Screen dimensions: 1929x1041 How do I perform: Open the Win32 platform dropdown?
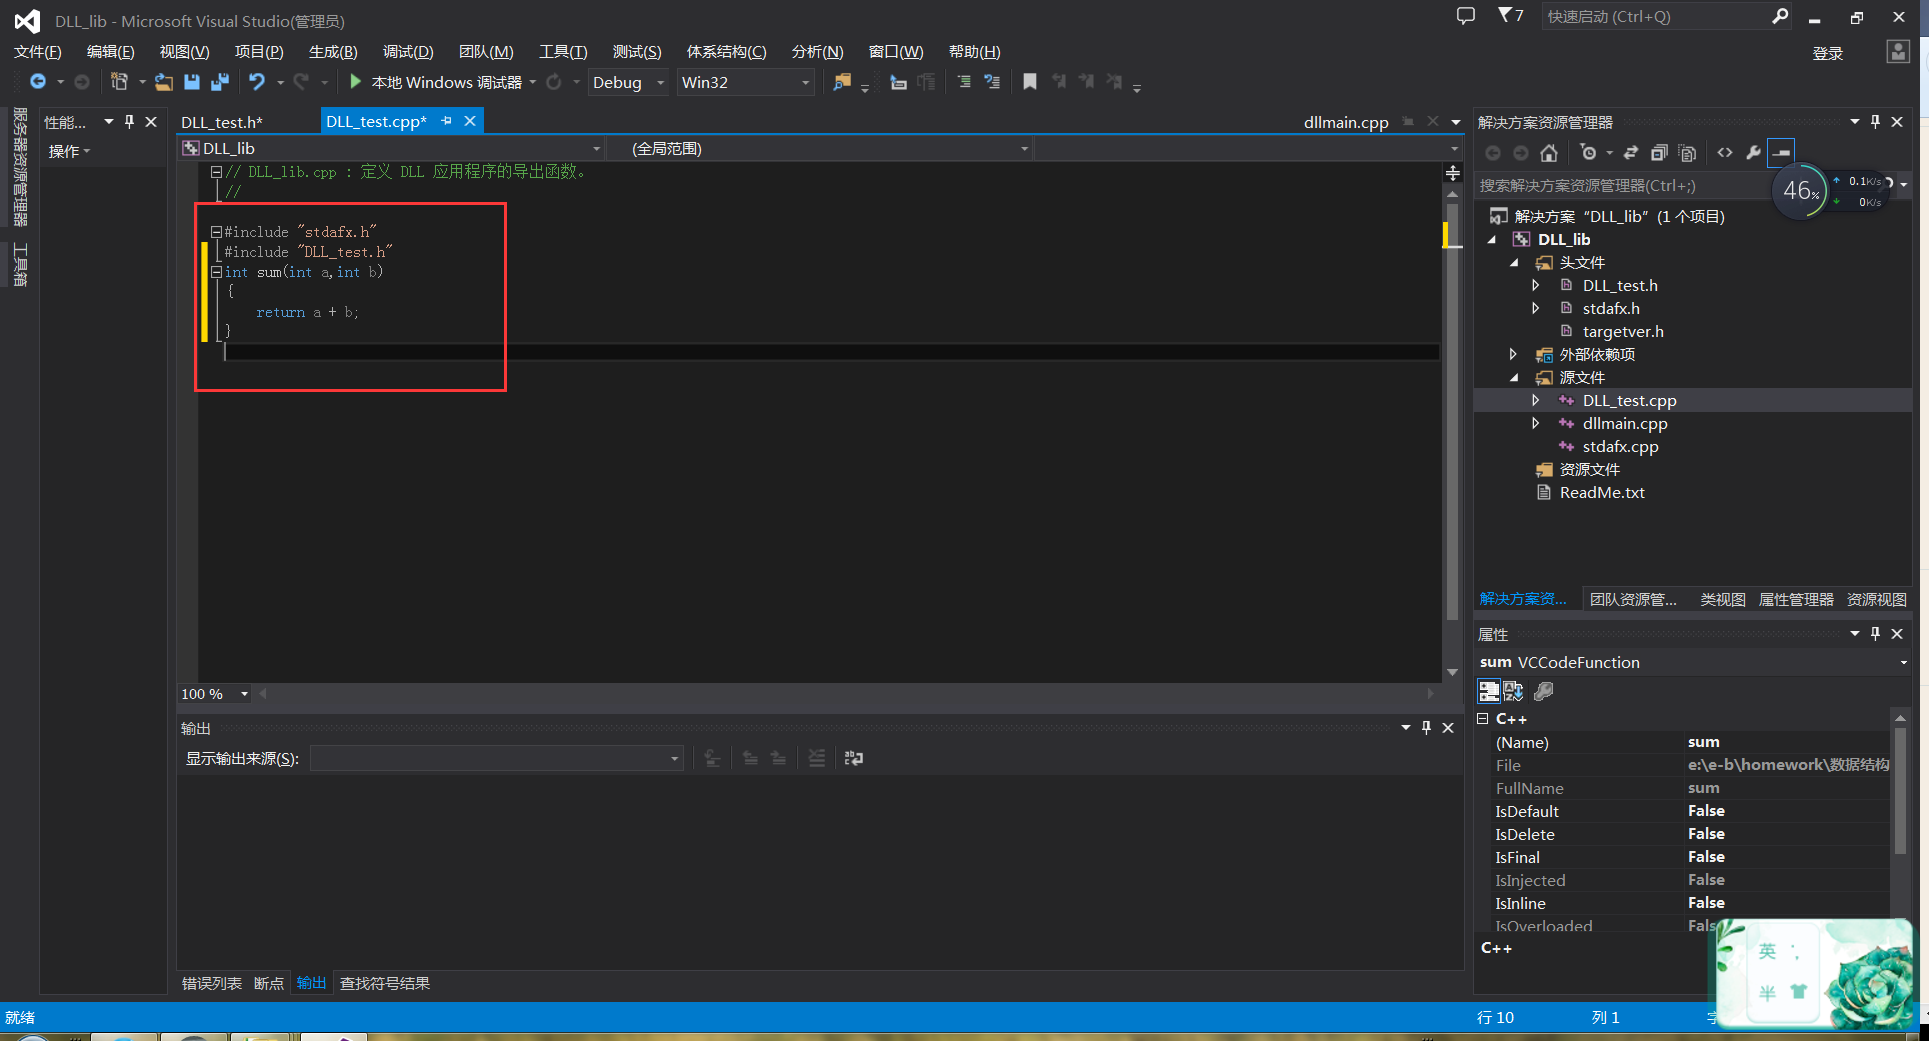(x=746, y=82)
